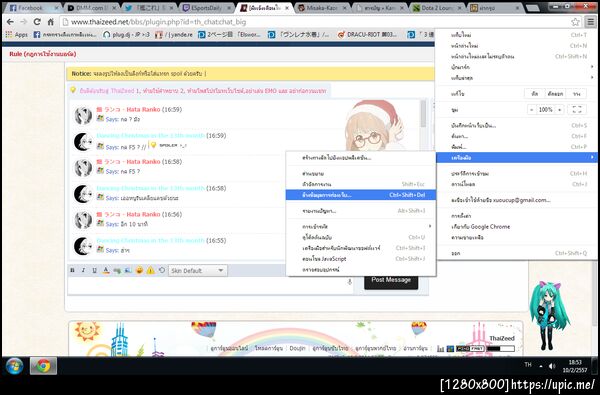Bookmark this page with the star icon
Image resolution: width=600 pixels, height=395 pixels.
(576, 22)
